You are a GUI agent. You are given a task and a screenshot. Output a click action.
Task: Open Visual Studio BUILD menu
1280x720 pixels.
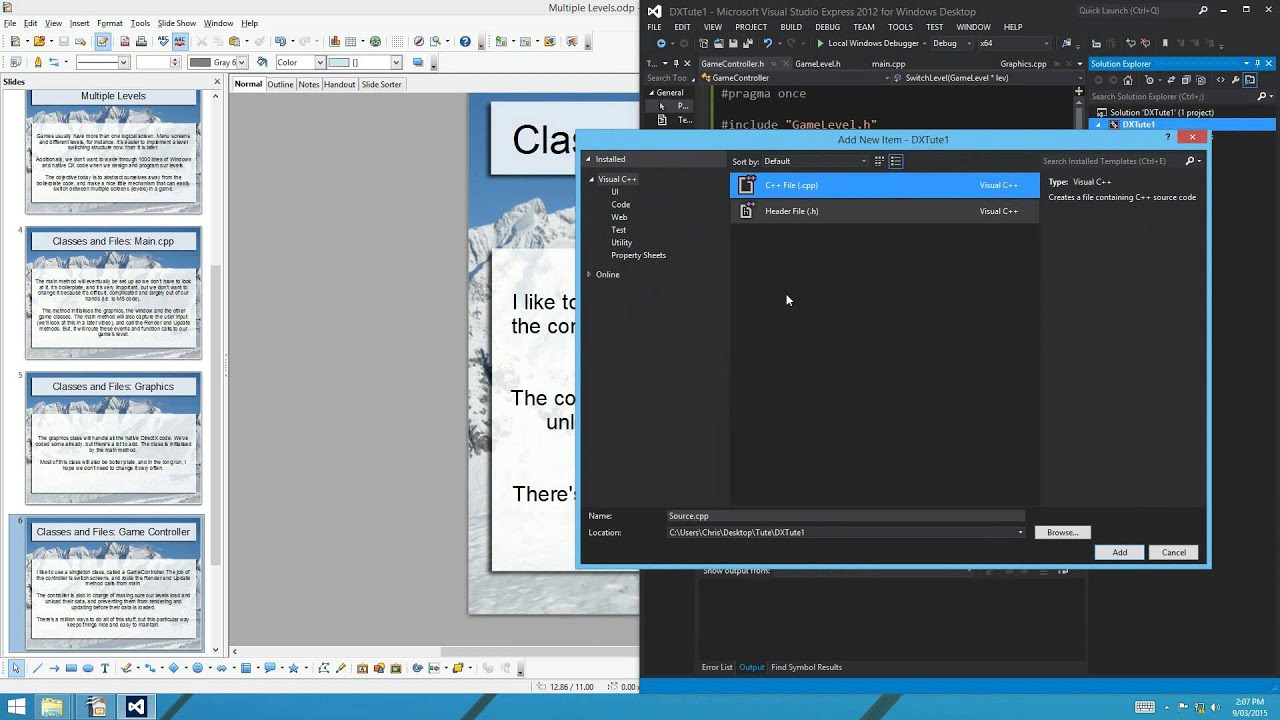click(x=791, y=27)
